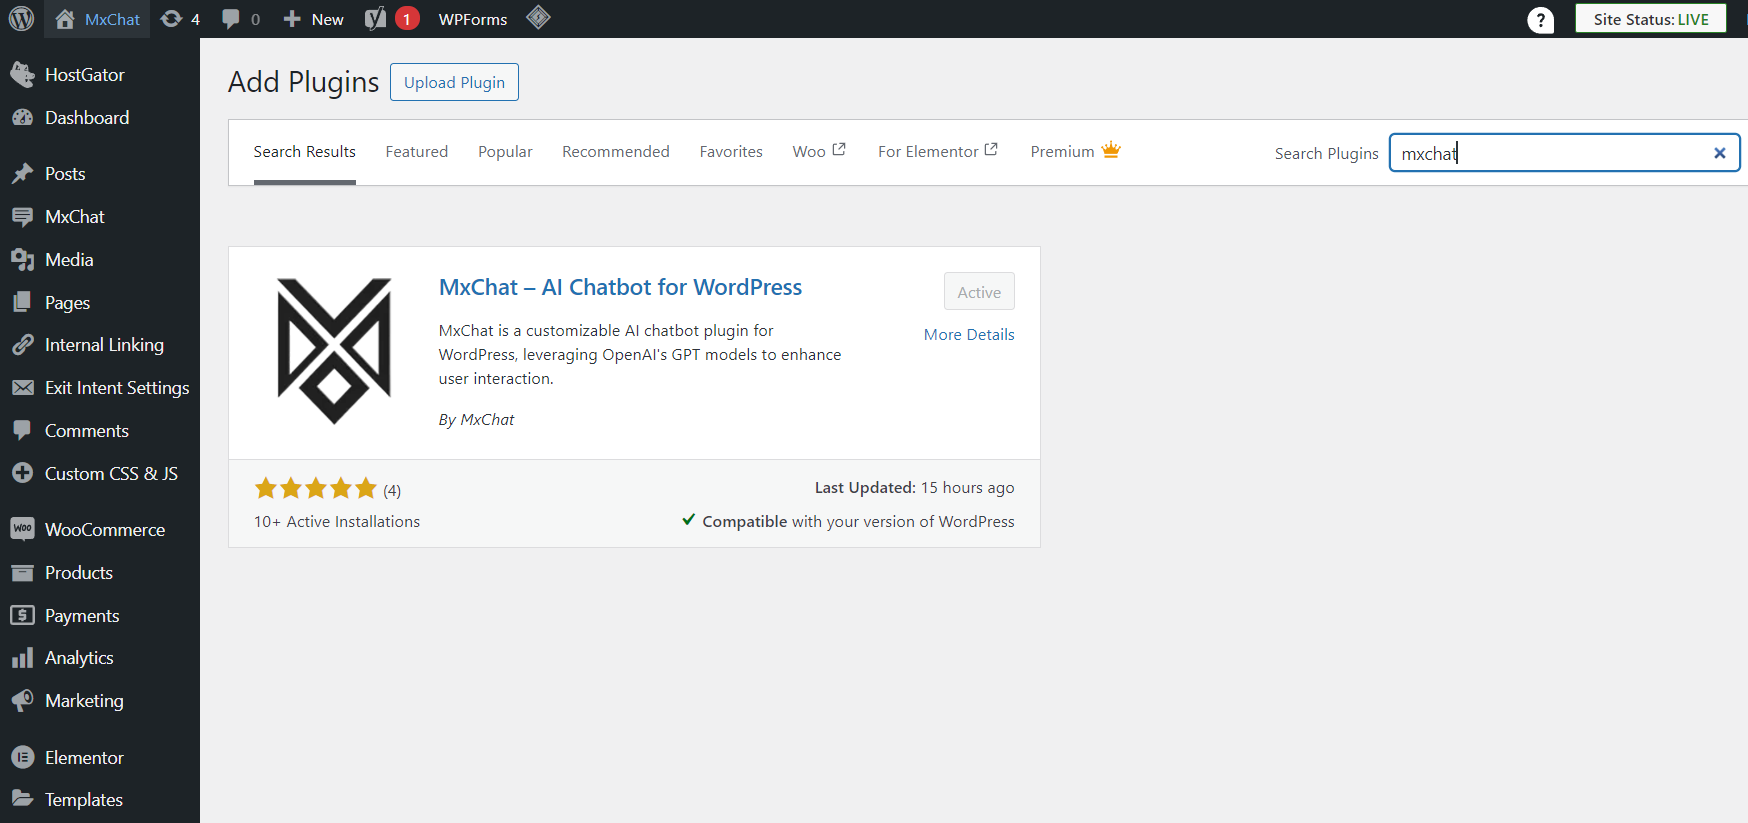The width and height of the screenshot is (1748, 823).
Task: Open the Recommended tab
Action: click(616, 152)
